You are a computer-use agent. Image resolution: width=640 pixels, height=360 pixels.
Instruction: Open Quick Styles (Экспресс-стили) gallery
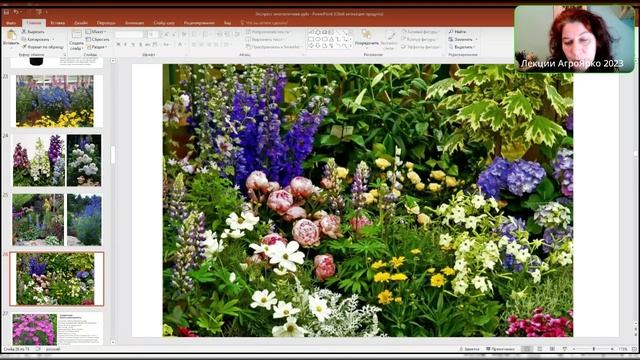[x=389, y=39]
